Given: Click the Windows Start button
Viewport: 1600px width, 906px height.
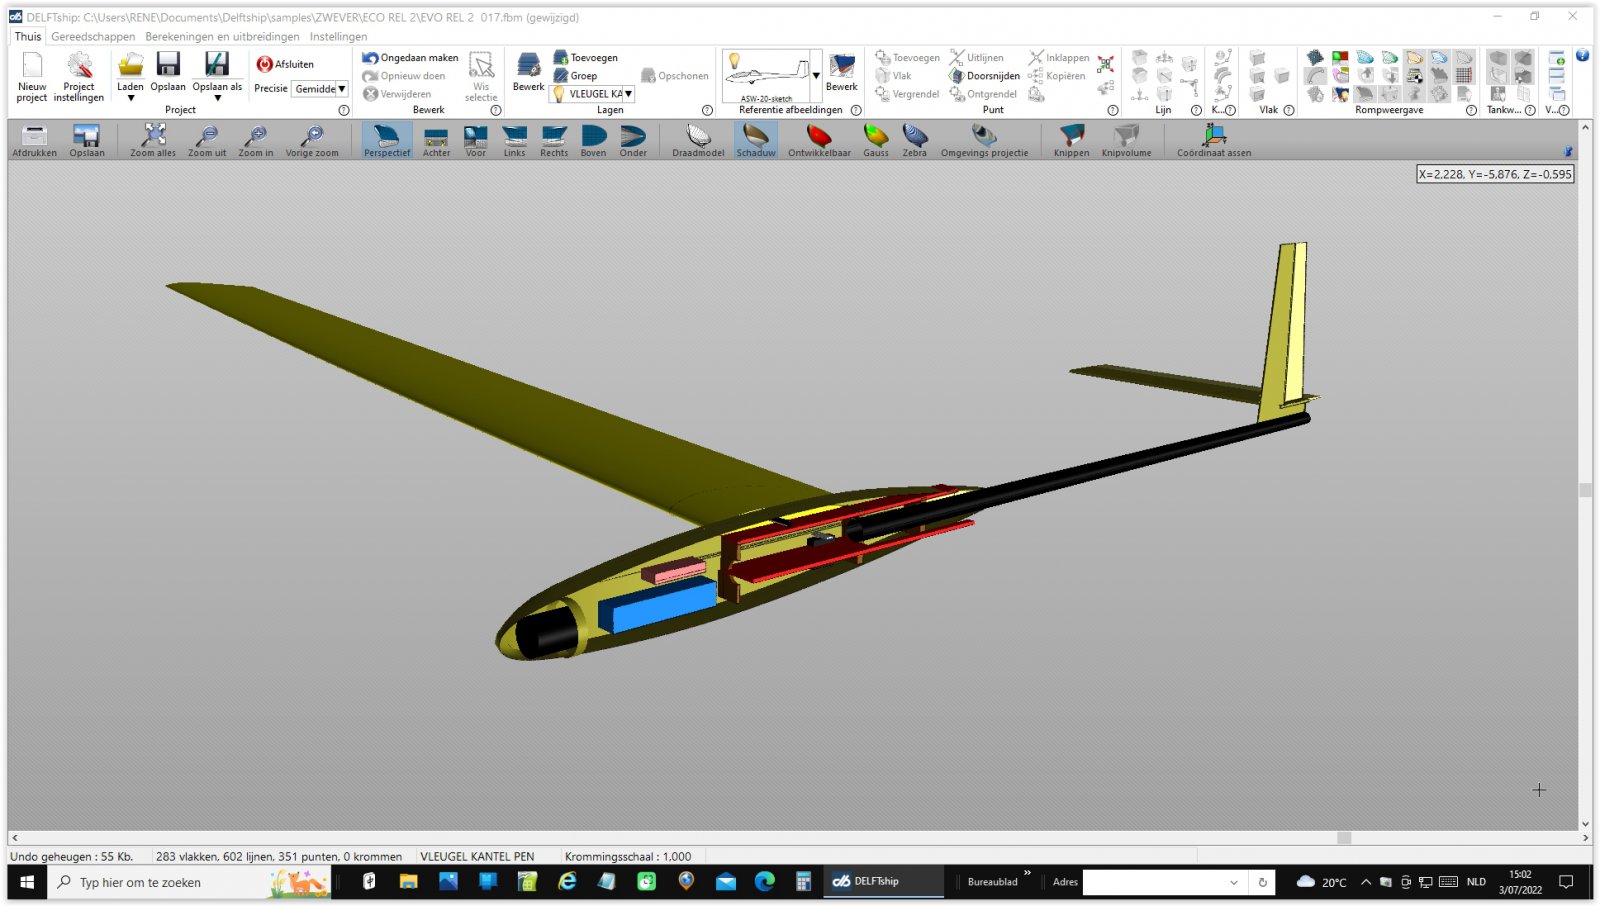Looking at the screenshot, I should coord(27,881).
